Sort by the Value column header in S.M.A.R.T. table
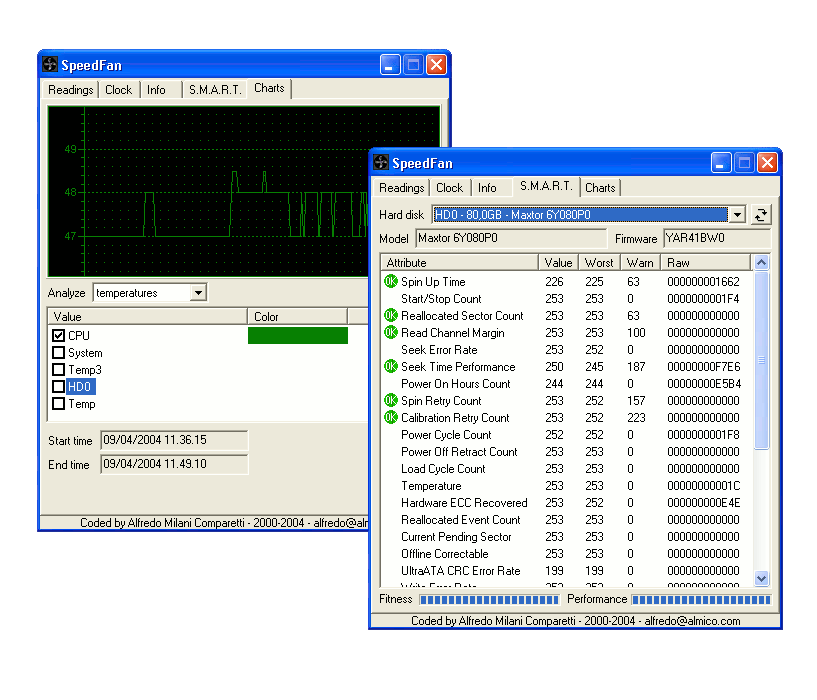 pyautogui.click(x=558, y=263)
